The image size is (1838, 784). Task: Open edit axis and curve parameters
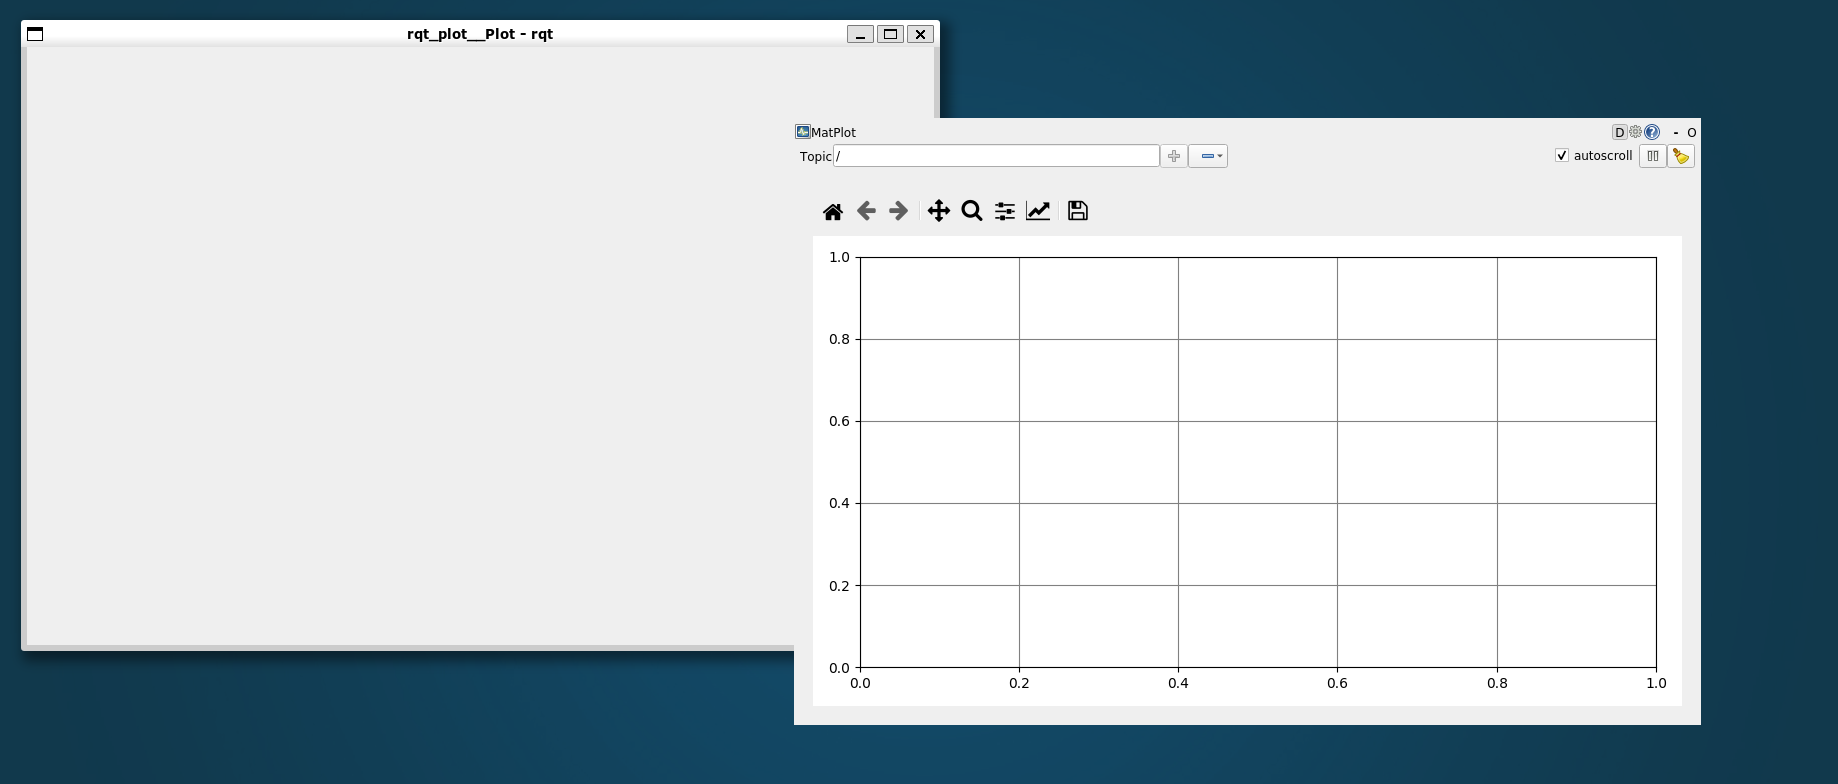pos(1038,211)
